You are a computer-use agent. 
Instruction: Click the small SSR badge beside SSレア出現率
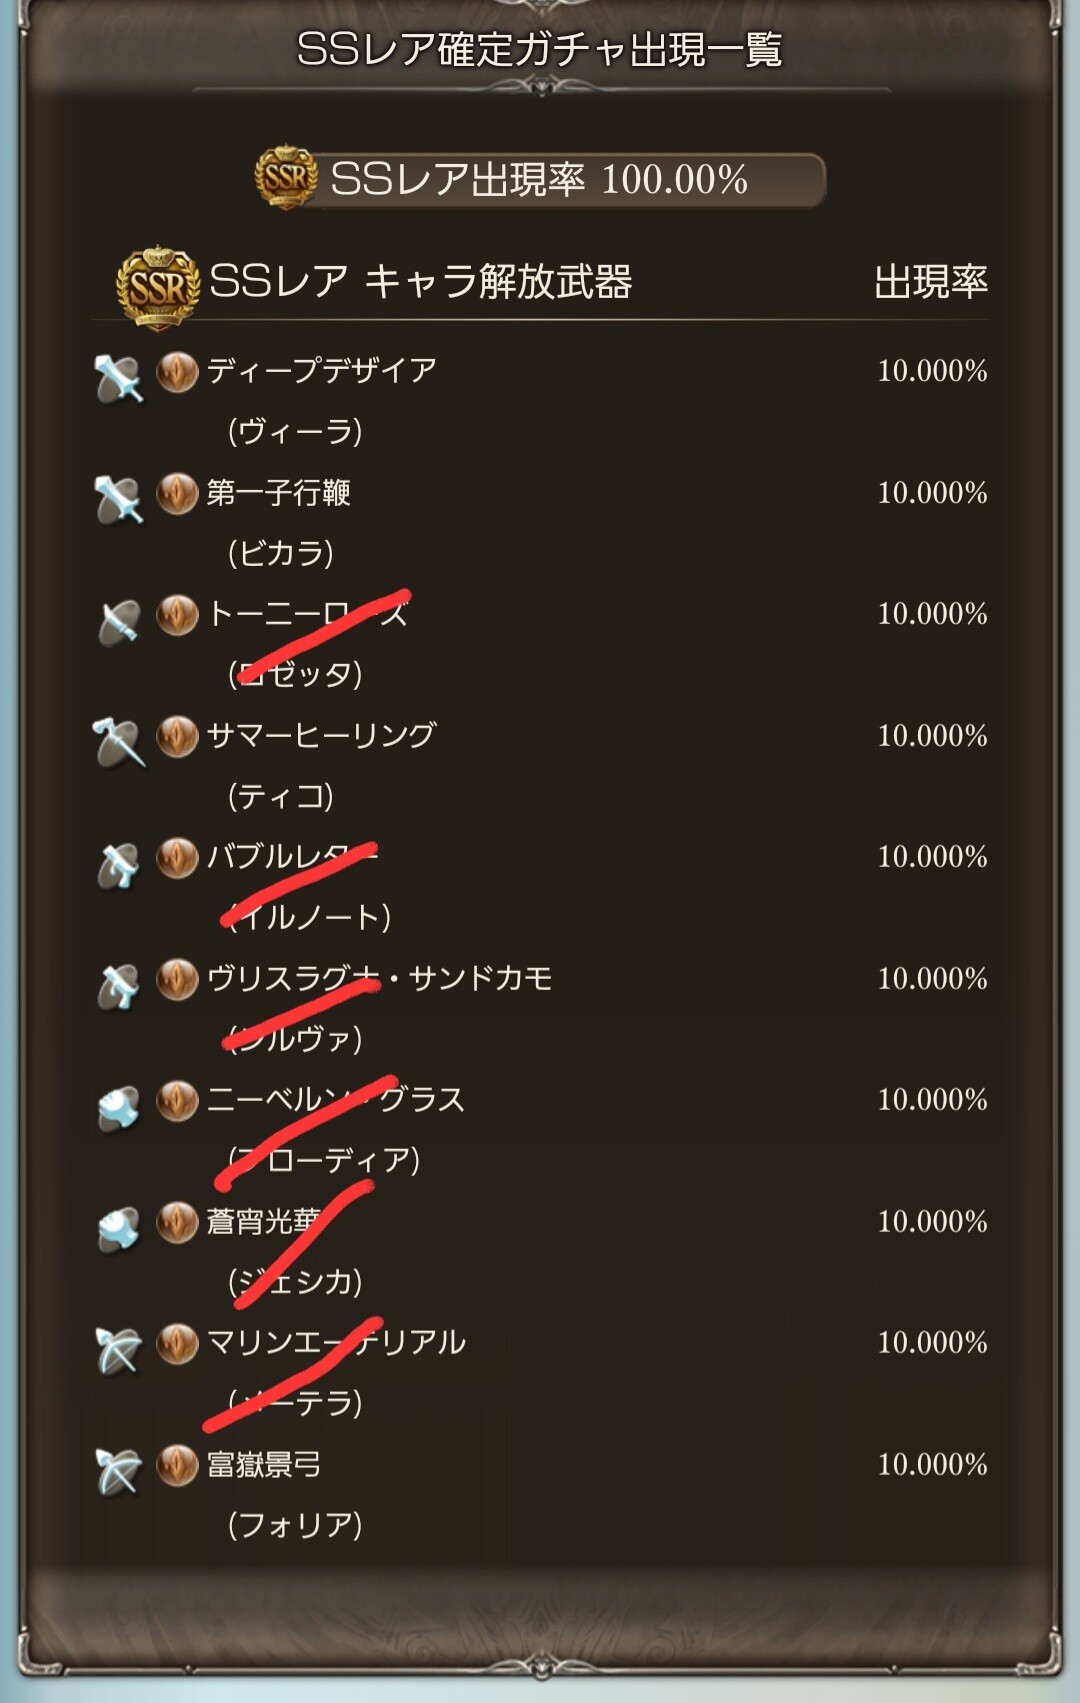coord(286,177)
